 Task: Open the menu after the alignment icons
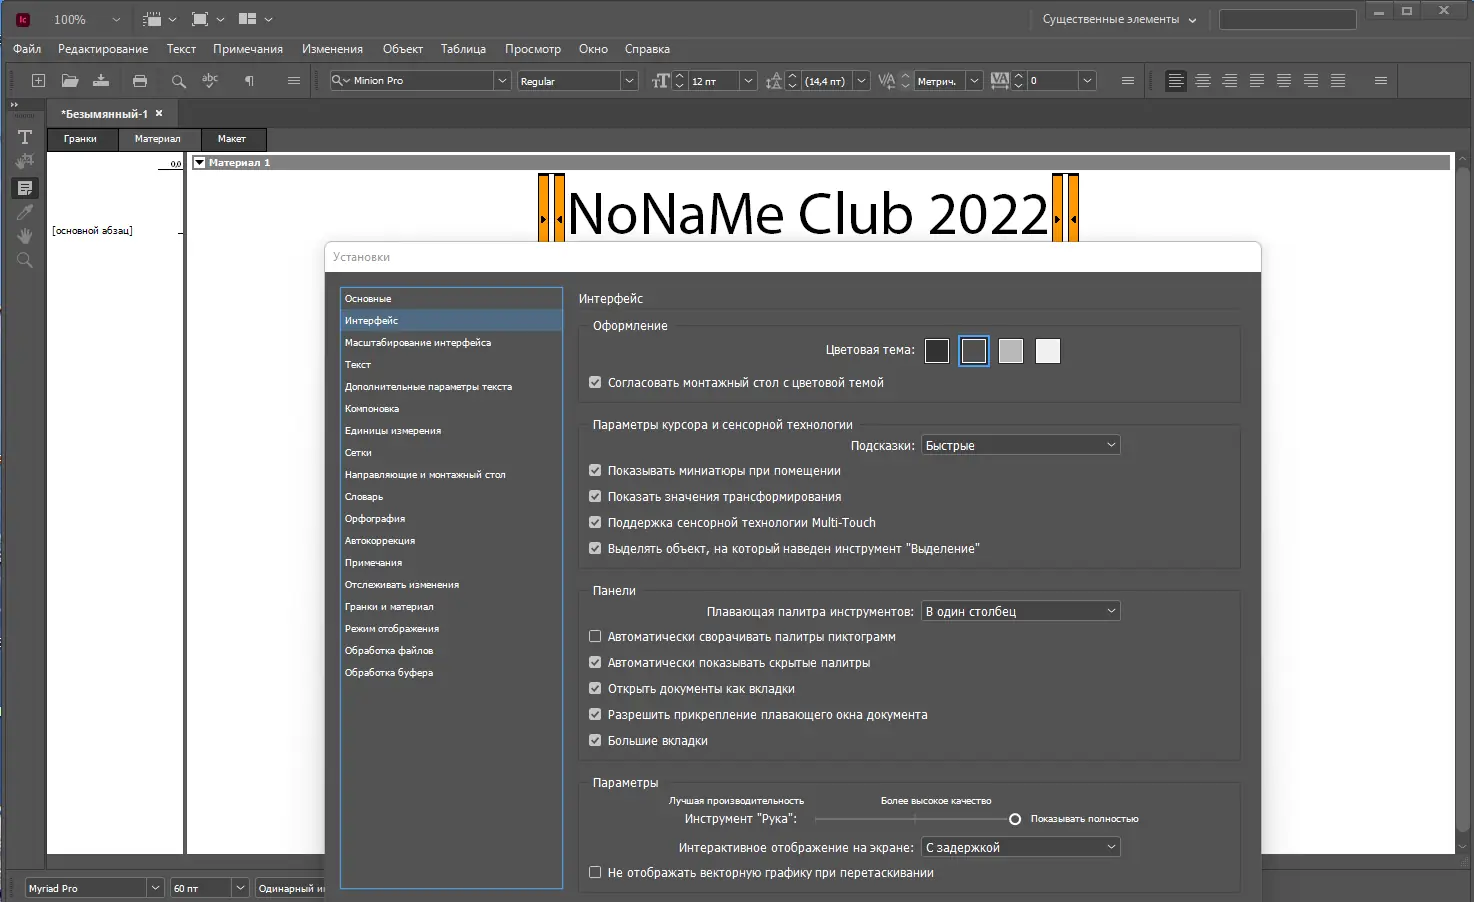[x=1381, y=80]
